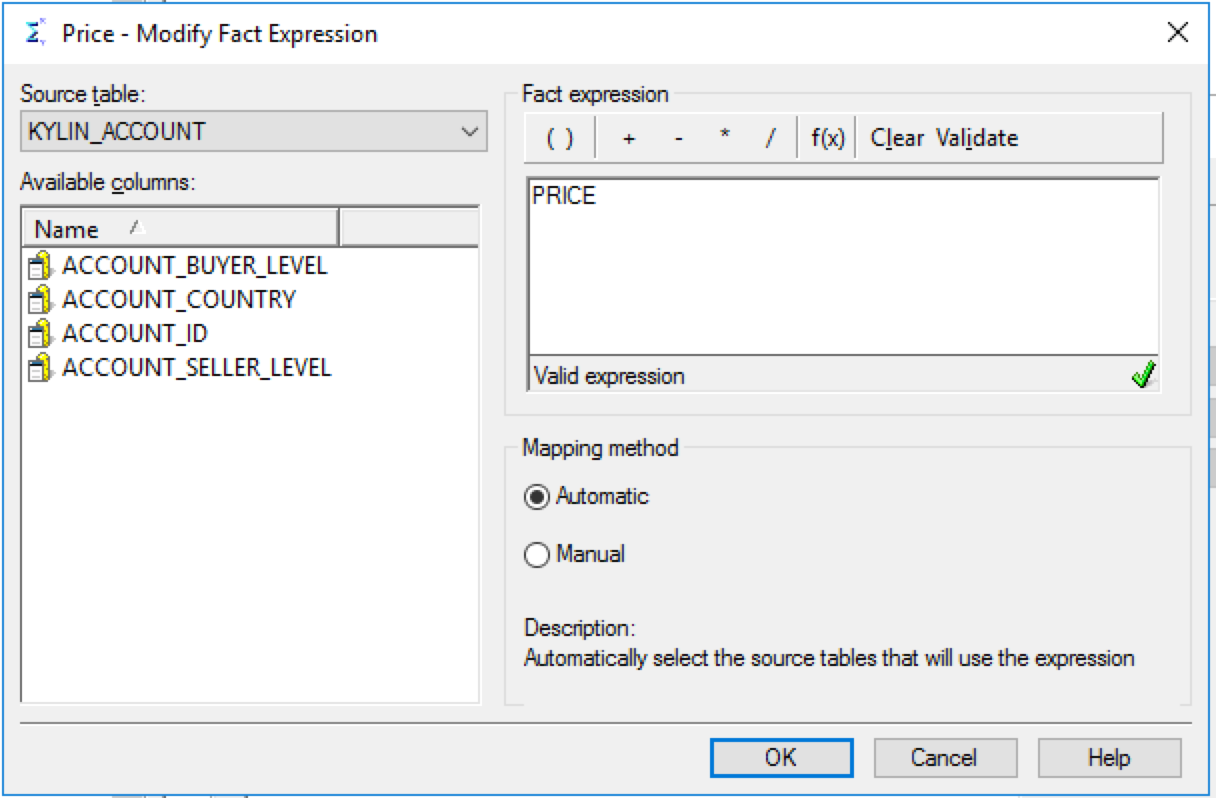This screenshot has width=1216, height=798.
Task: Open the Source table dropdown
Action: (468, 132)
